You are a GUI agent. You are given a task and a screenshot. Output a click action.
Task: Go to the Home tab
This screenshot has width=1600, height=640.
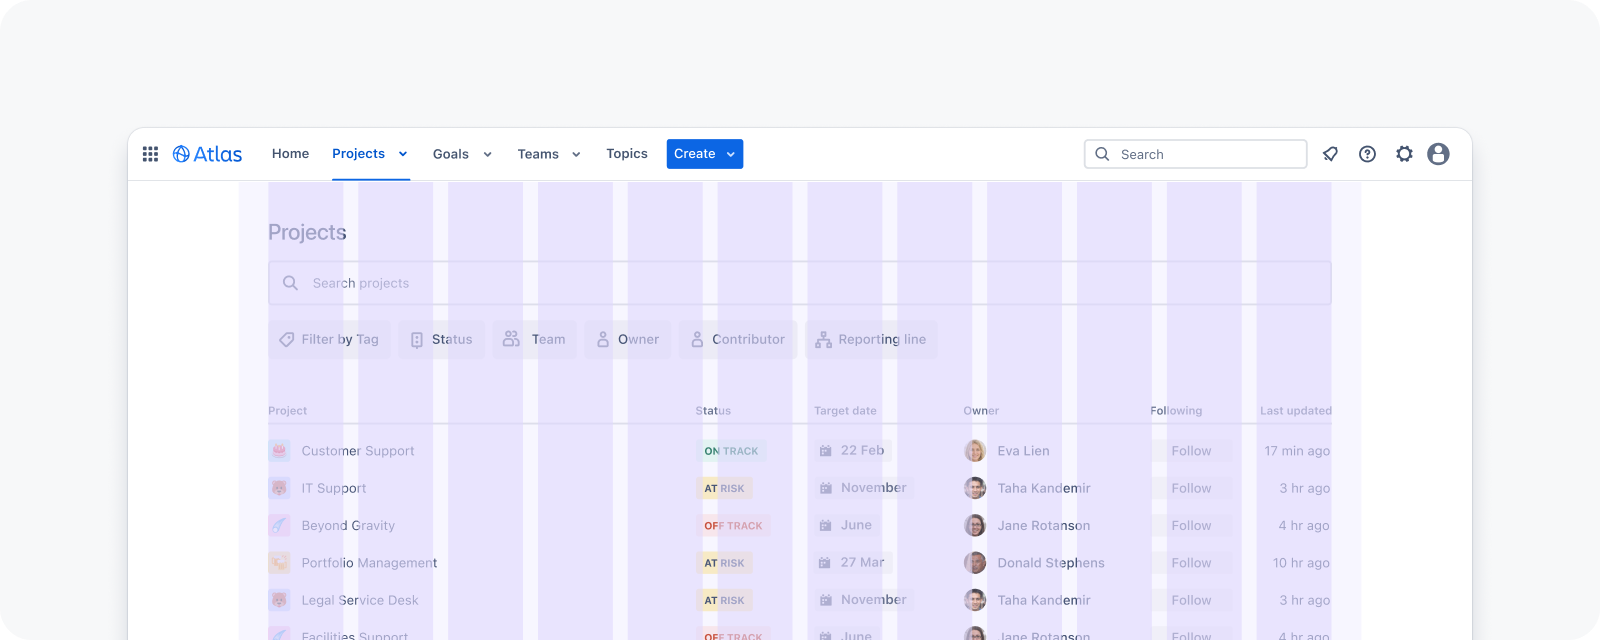click(290, 154)
